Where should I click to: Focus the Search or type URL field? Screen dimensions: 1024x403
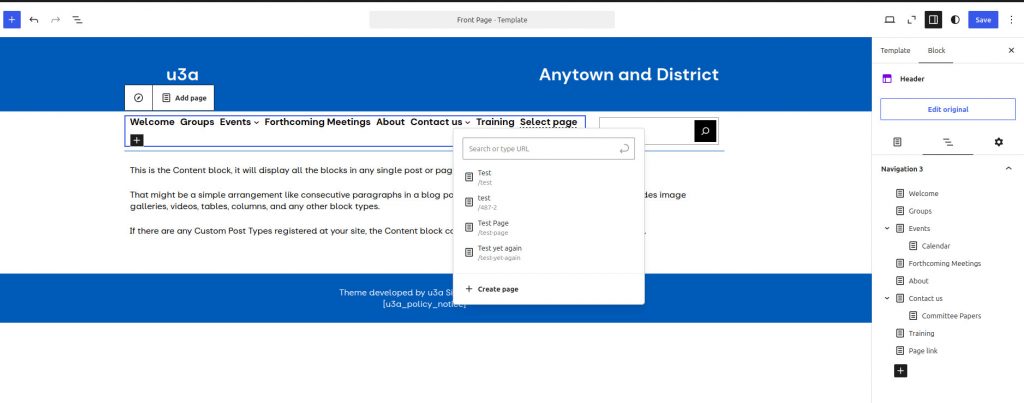549,148
